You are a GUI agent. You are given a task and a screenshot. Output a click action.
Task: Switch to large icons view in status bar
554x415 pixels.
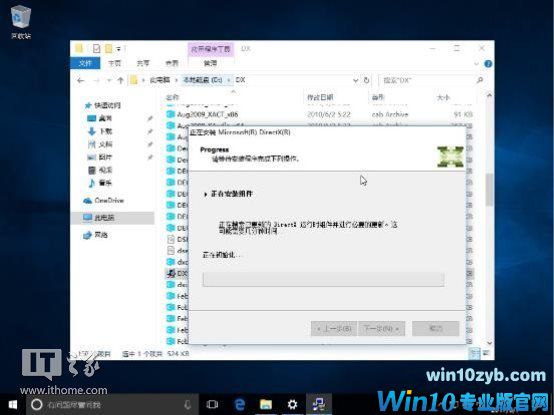(x=486, y=352)
